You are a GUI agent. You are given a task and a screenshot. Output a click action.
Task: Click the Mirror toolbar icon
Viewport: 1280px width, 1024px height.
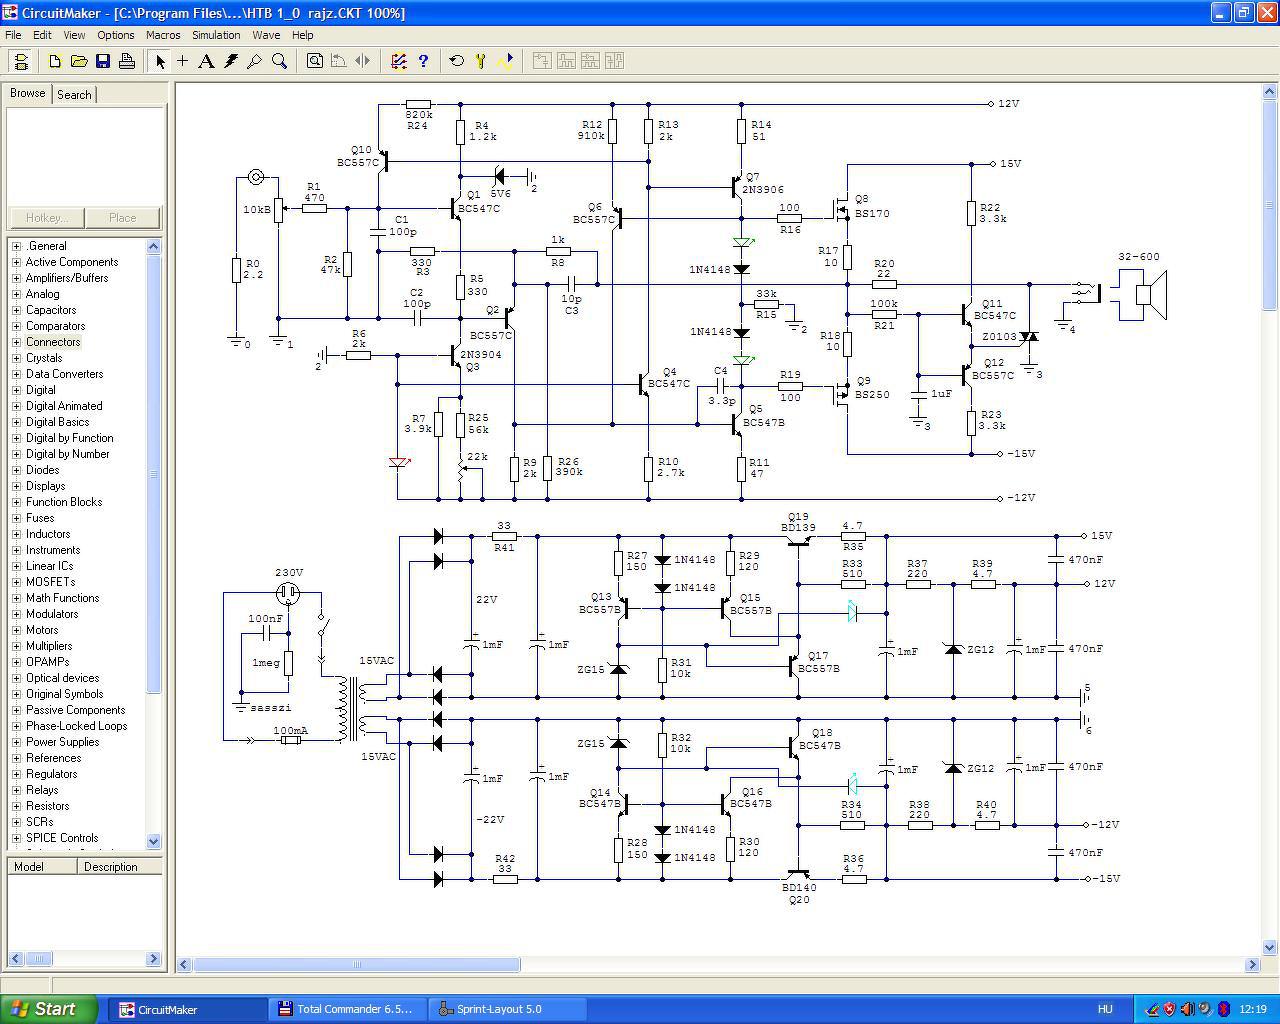click(x=363, y=61)
